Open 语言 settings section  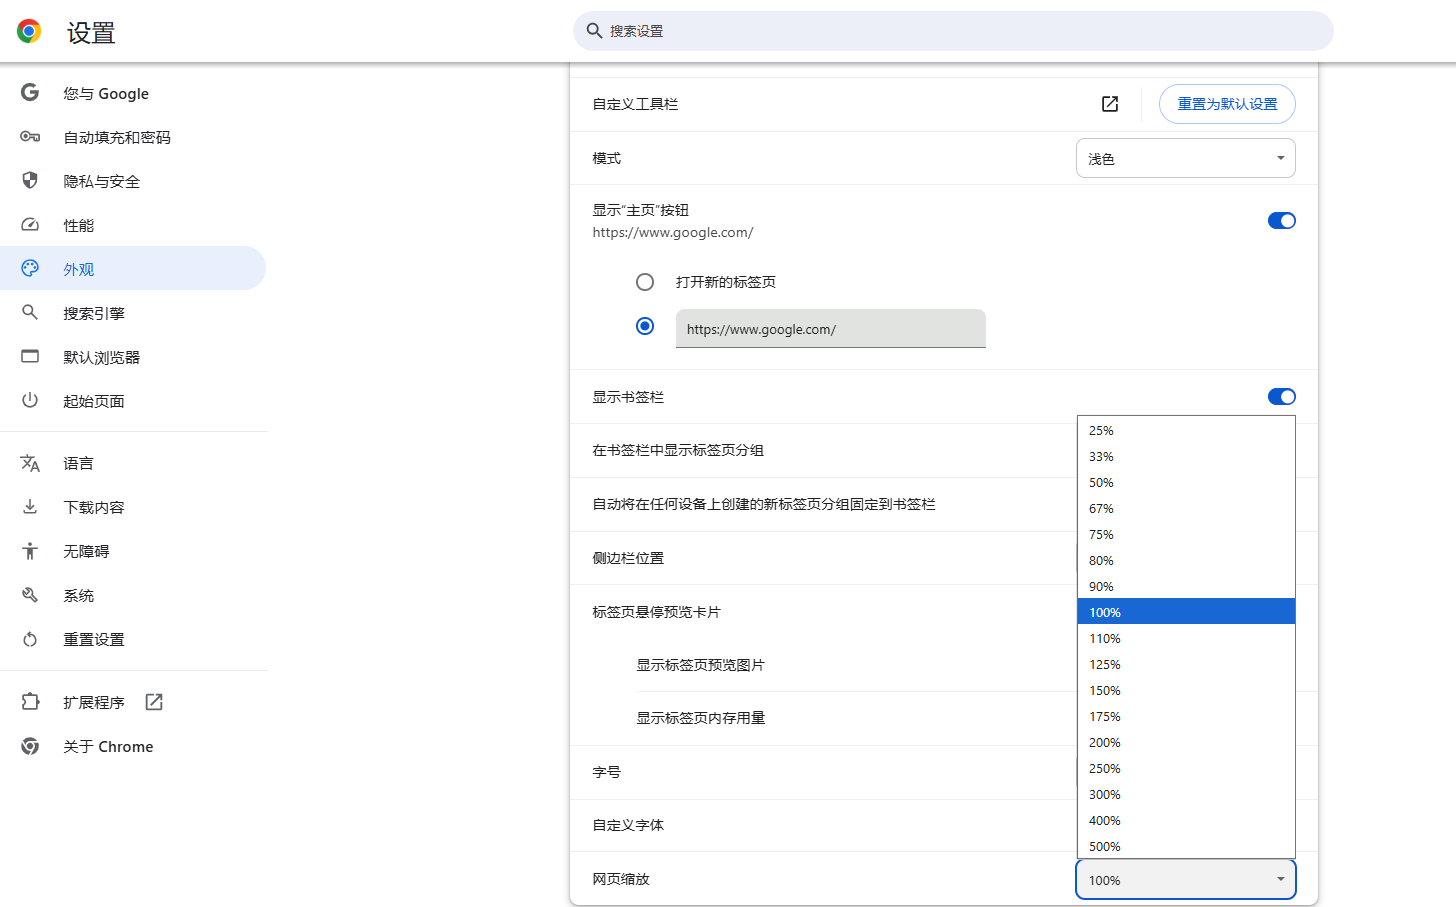(x=133, y=463)
